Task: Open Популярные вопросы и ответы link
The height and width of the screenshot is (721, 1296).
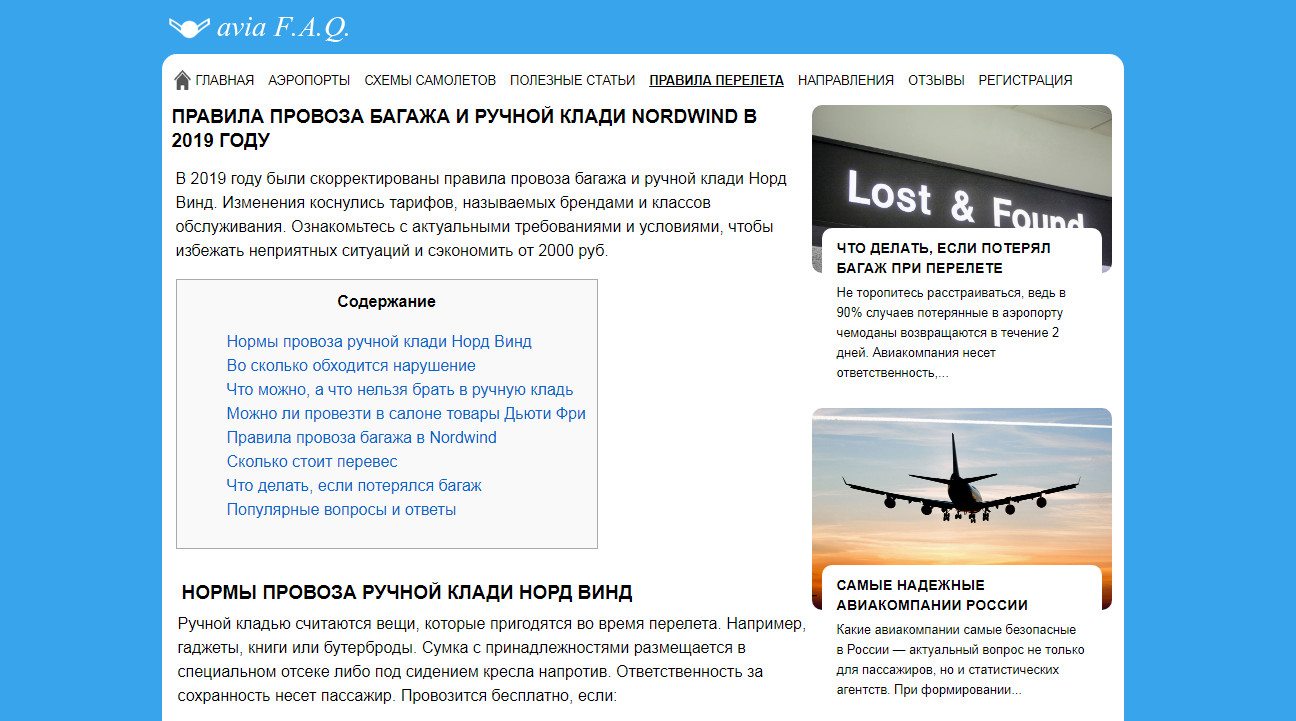Action: coord(341,510)
